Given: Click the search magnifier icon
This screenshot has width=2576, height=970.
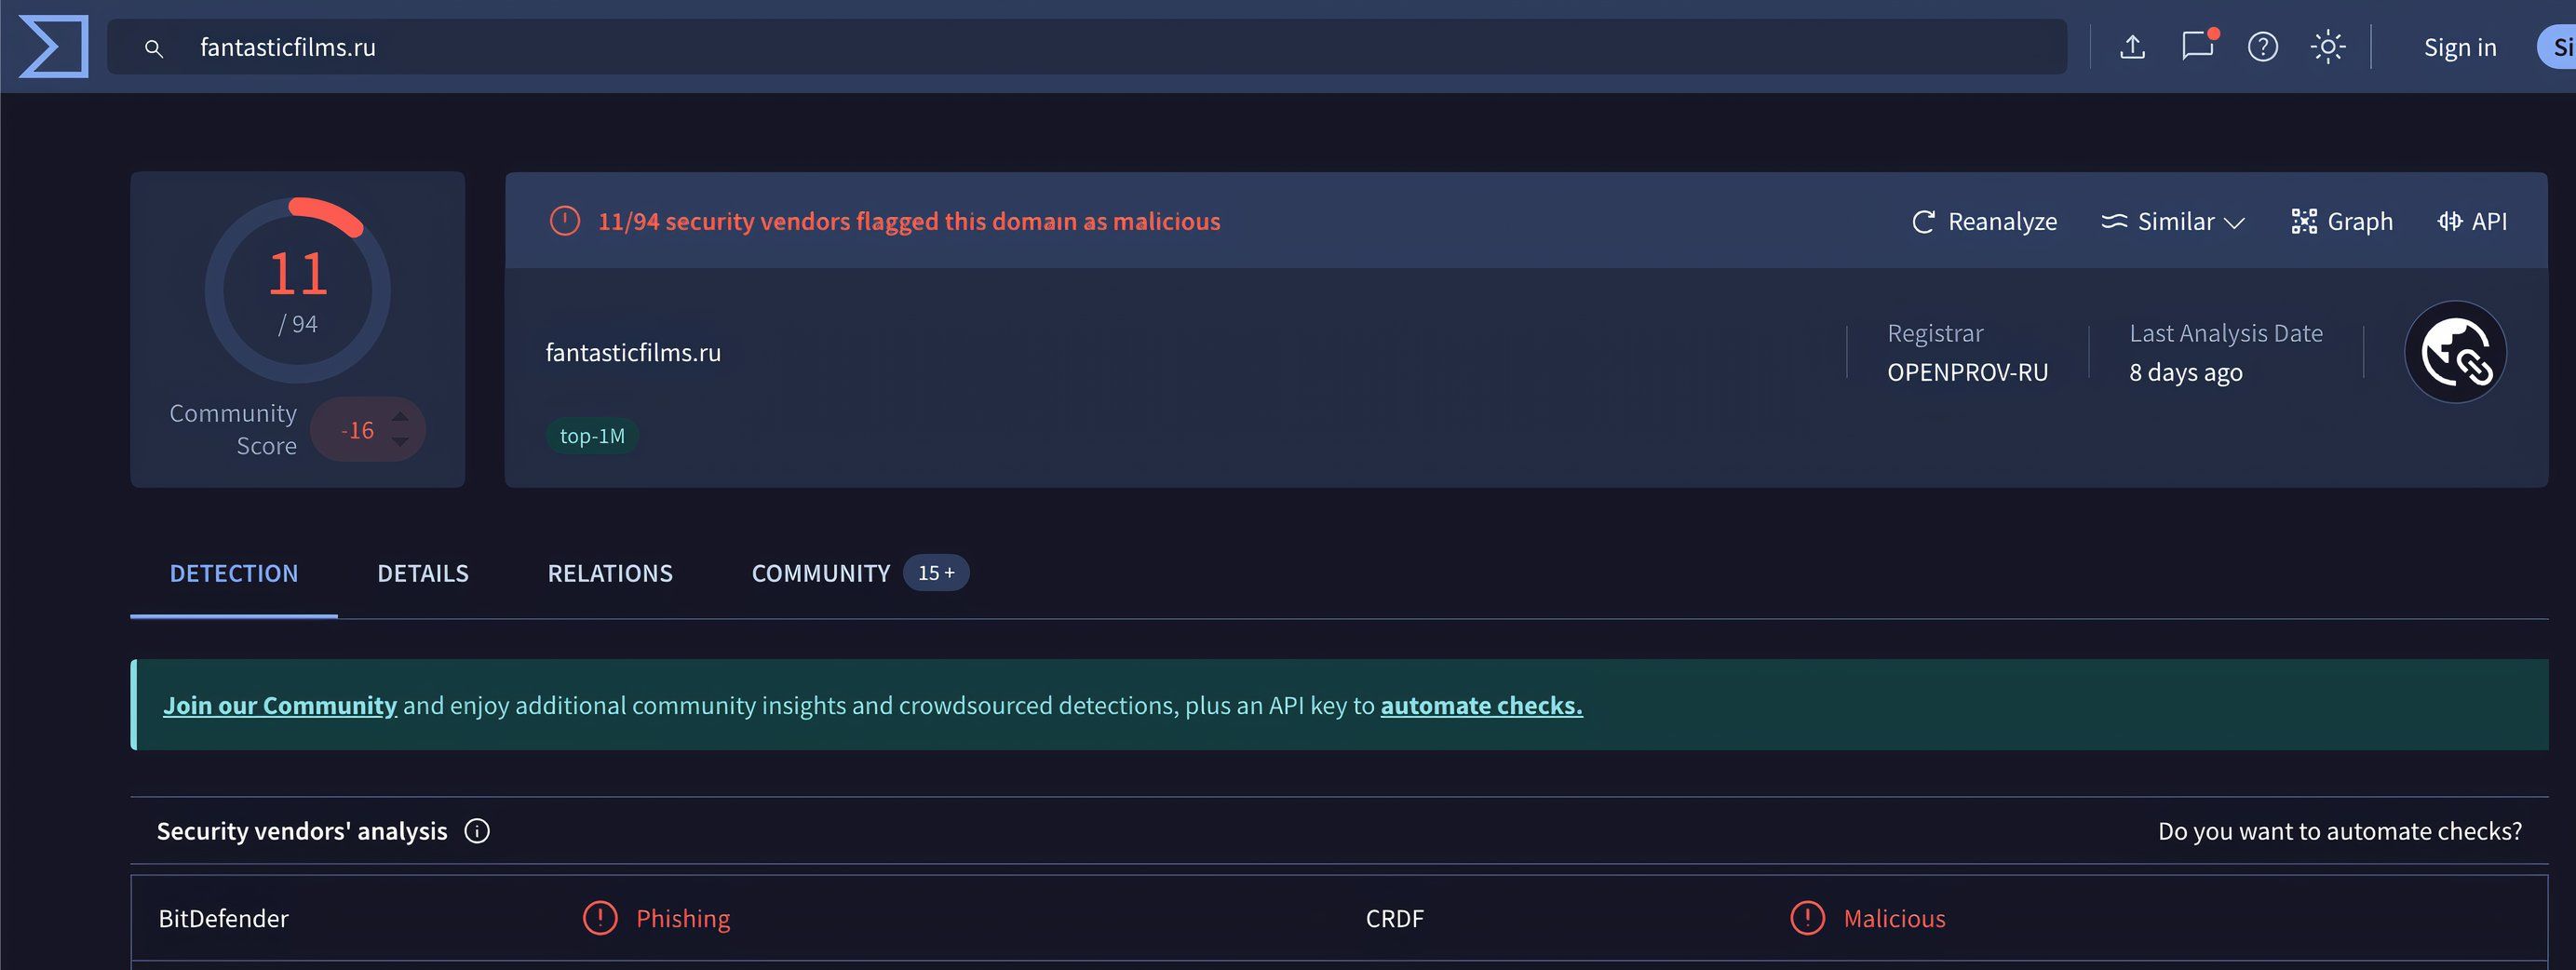Looking at the screenshot, I should point(154,48).
